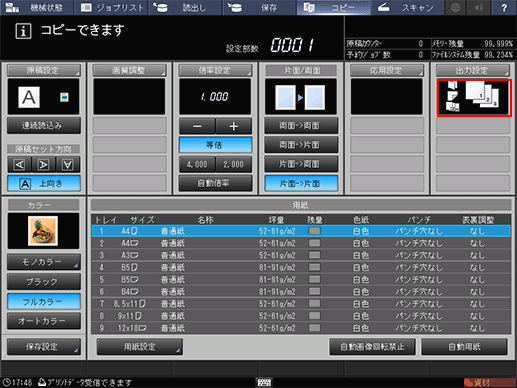Switch to the スキャン tab
Screen dimensions: 517x388
(x=407, y=7)
